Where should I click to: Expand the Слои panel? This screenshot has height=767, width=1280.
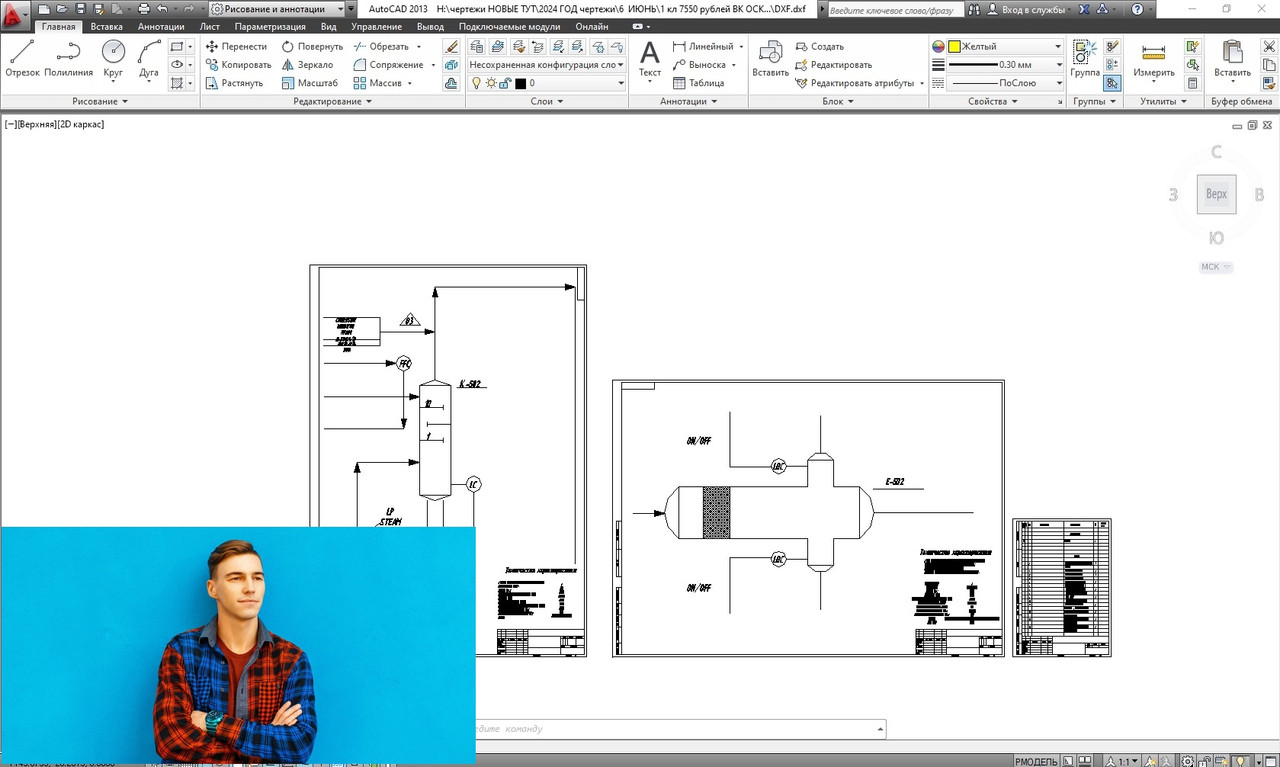pyautogui.click(x=547, y=101)
